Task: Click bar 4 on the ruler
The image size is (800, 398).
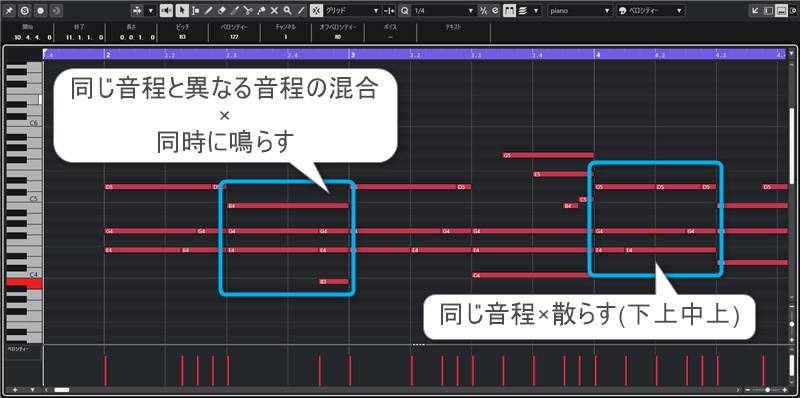Action: 598,54
